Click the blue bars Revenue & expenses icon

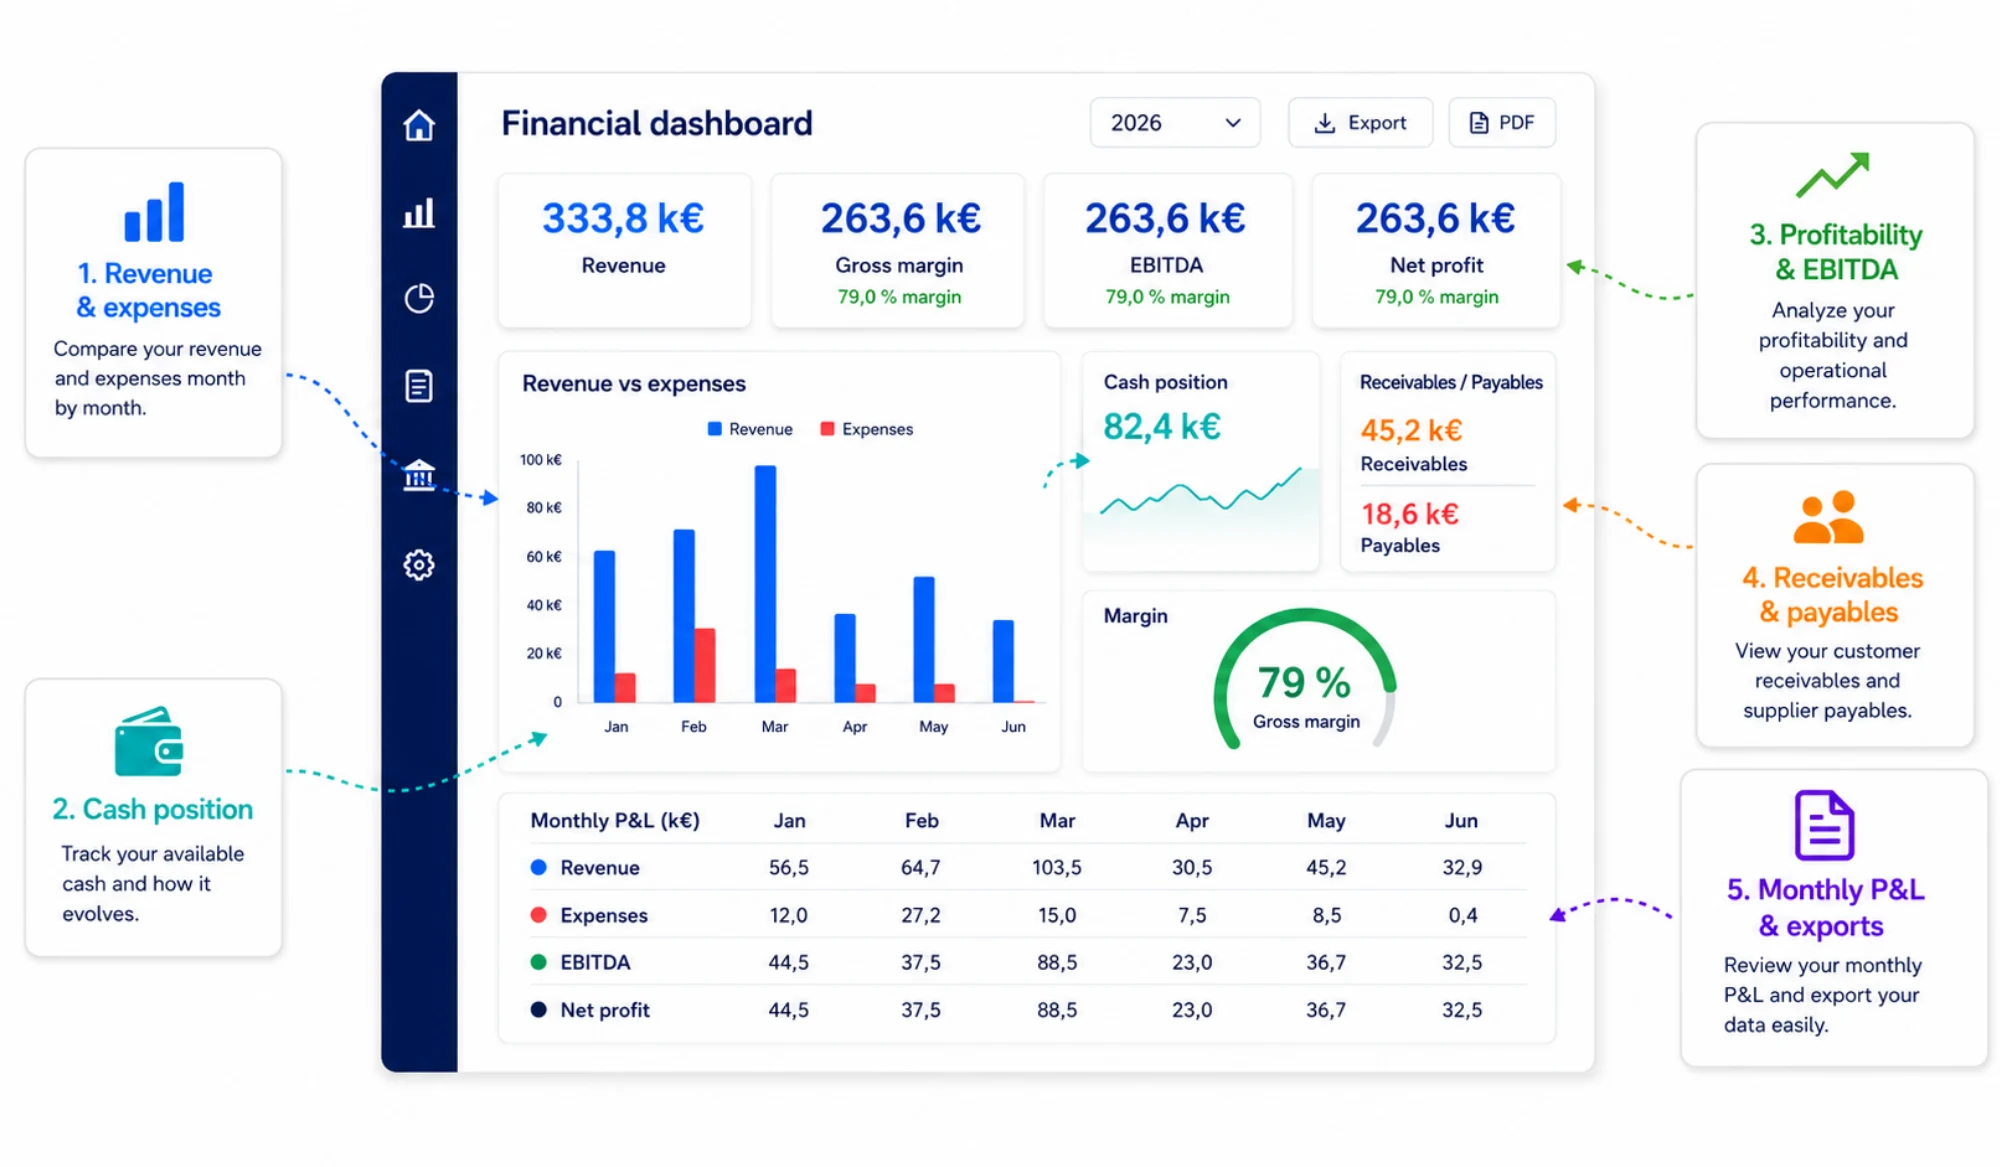(154, 211)
